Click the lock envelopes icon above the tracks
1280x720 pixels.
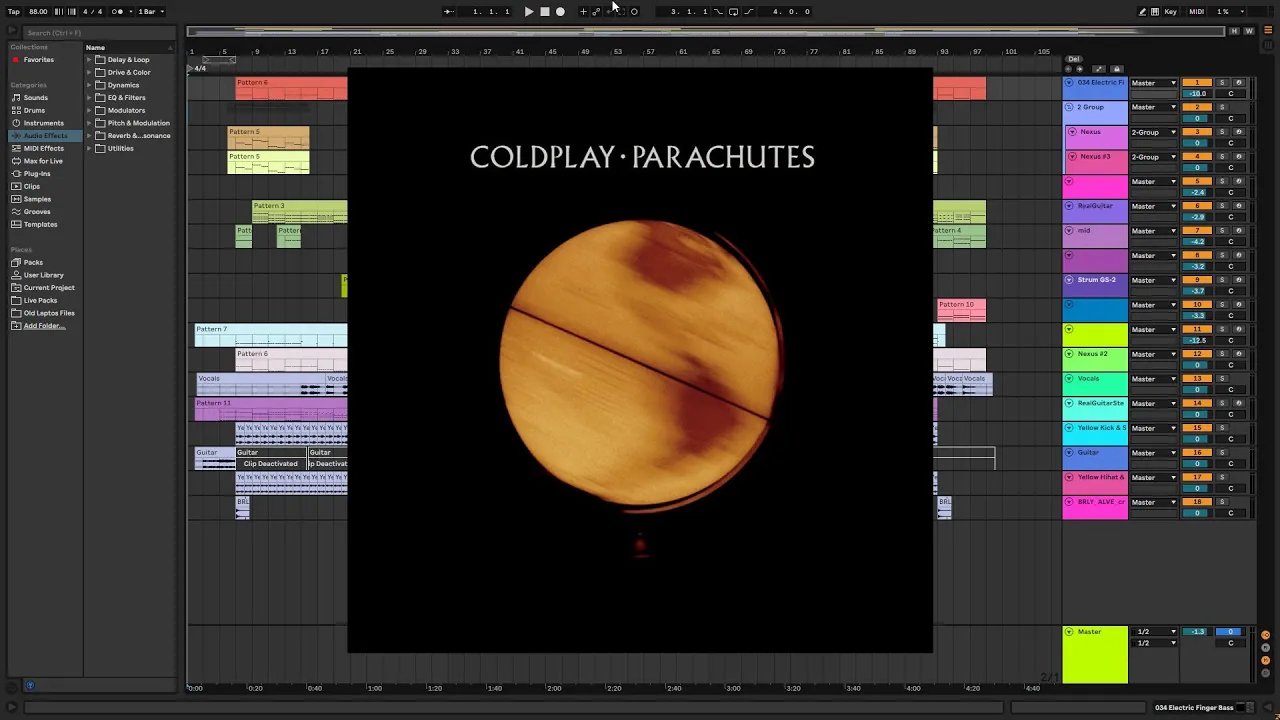(x=1117, y=69)
